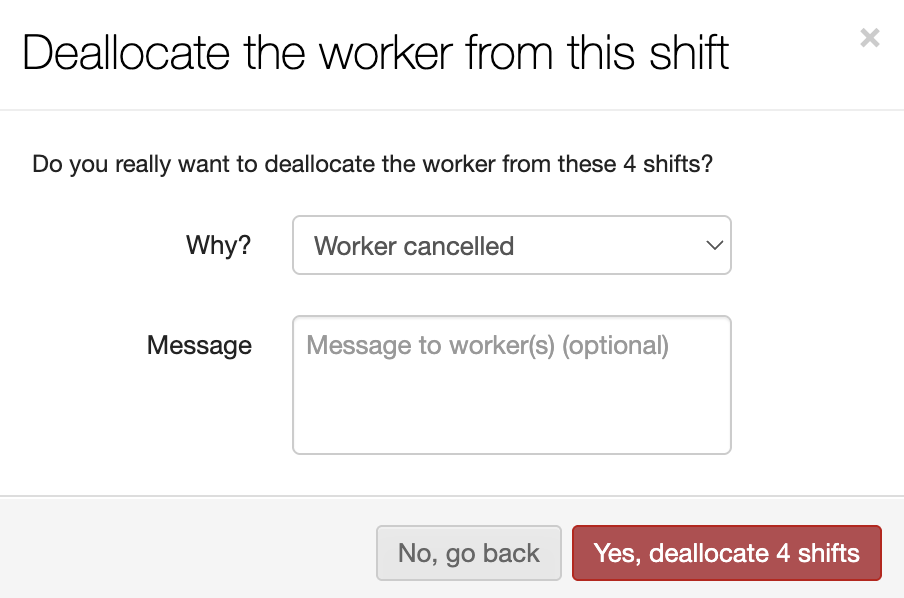
Task: Confirm with 'Yes, deallocate 4 shifts'
Action: point(726,553)
